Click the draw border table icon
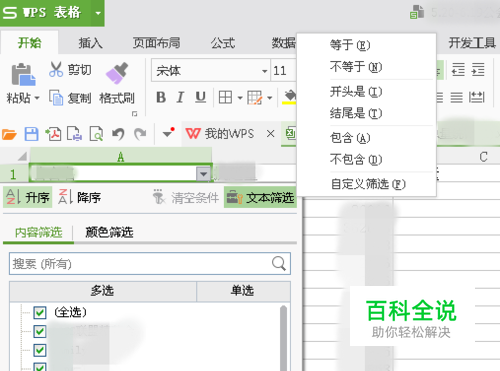500x371 pixels. (x=255, y=98)
